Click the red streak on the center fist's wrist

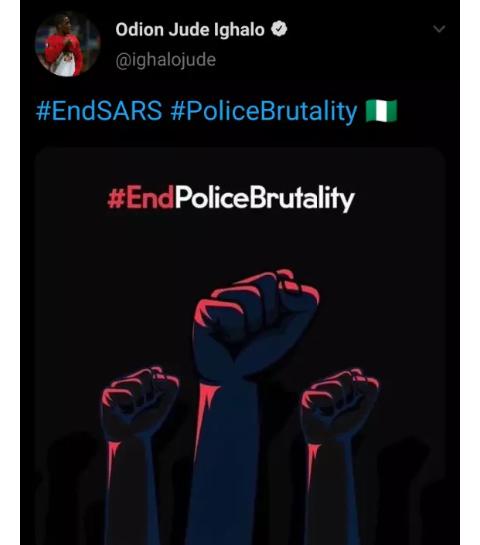coord(205,407)
